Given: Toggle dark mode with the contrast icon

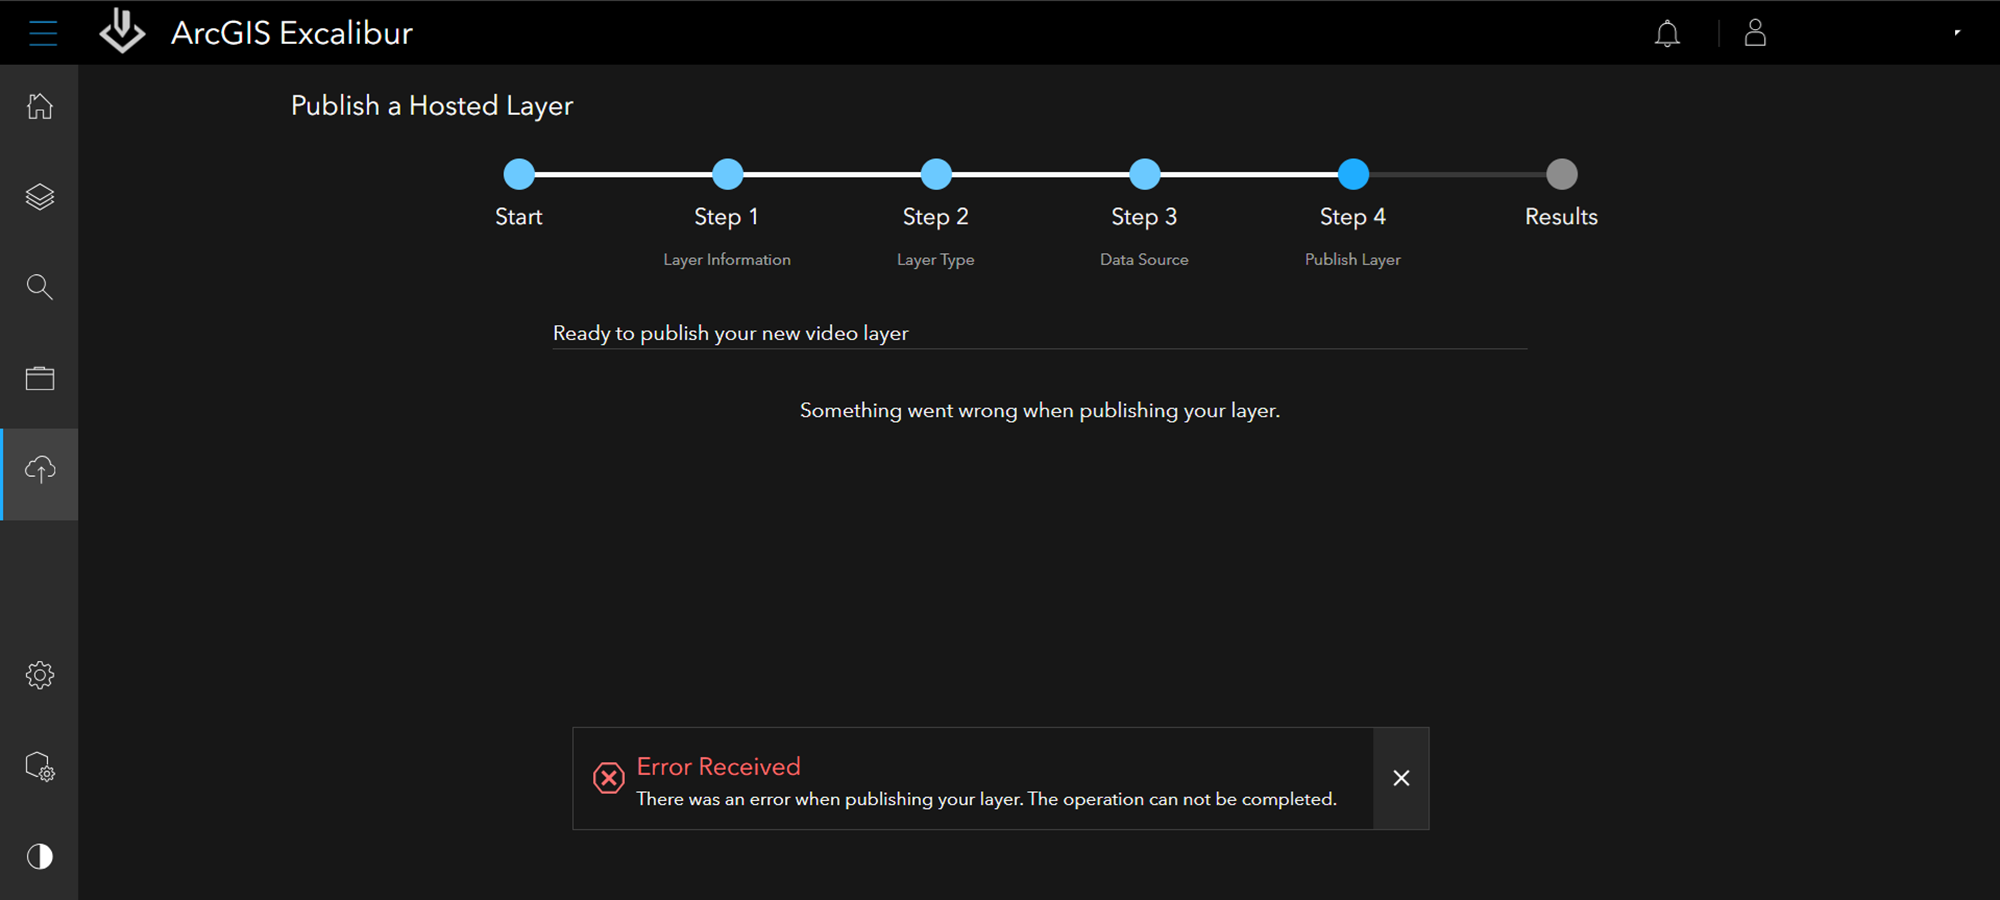Looking at the screenshot, I should [x=40, y=856].
